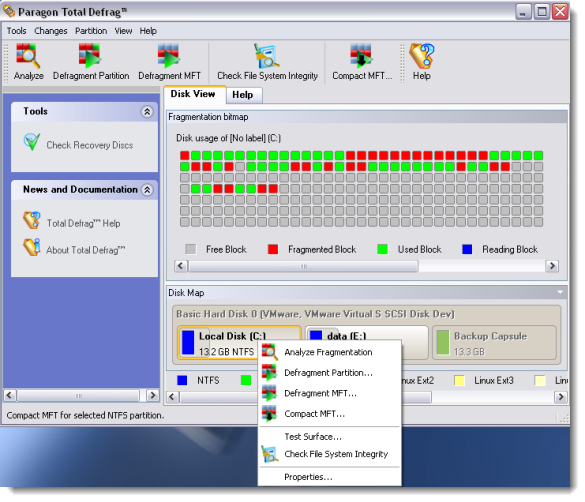Click the Fragmentation bitmap header
The image size is (585, 502).
pos(367,117)
